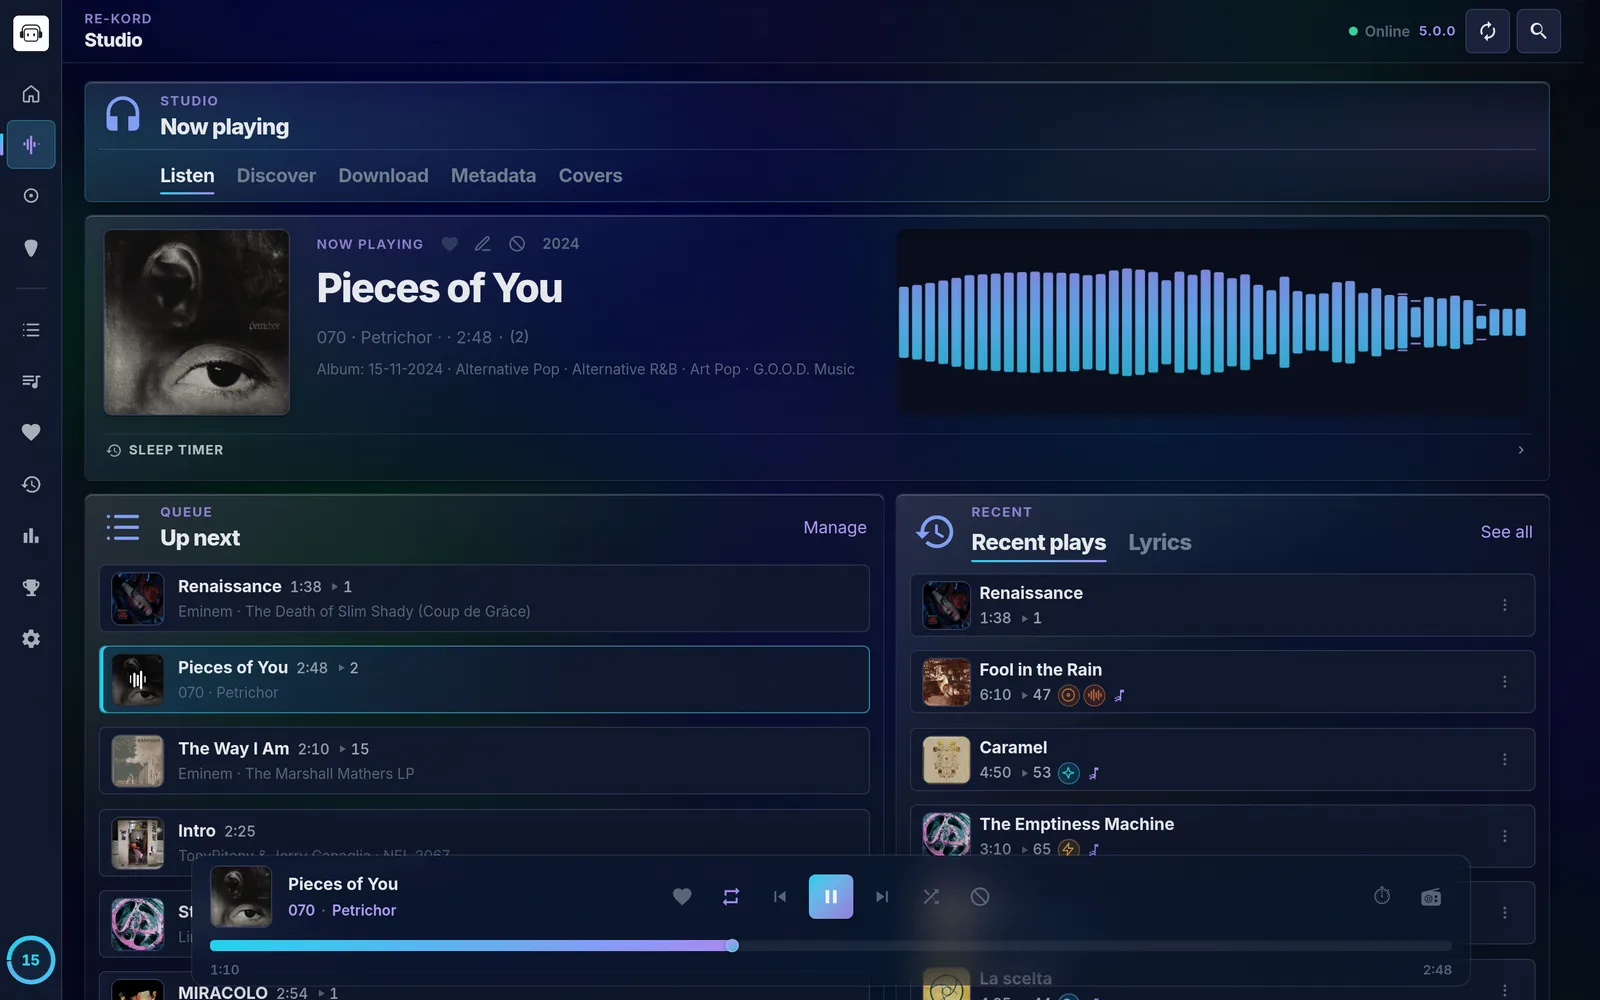
Task: Open the guitar pick sidebar icon
Action: [31, 248]
